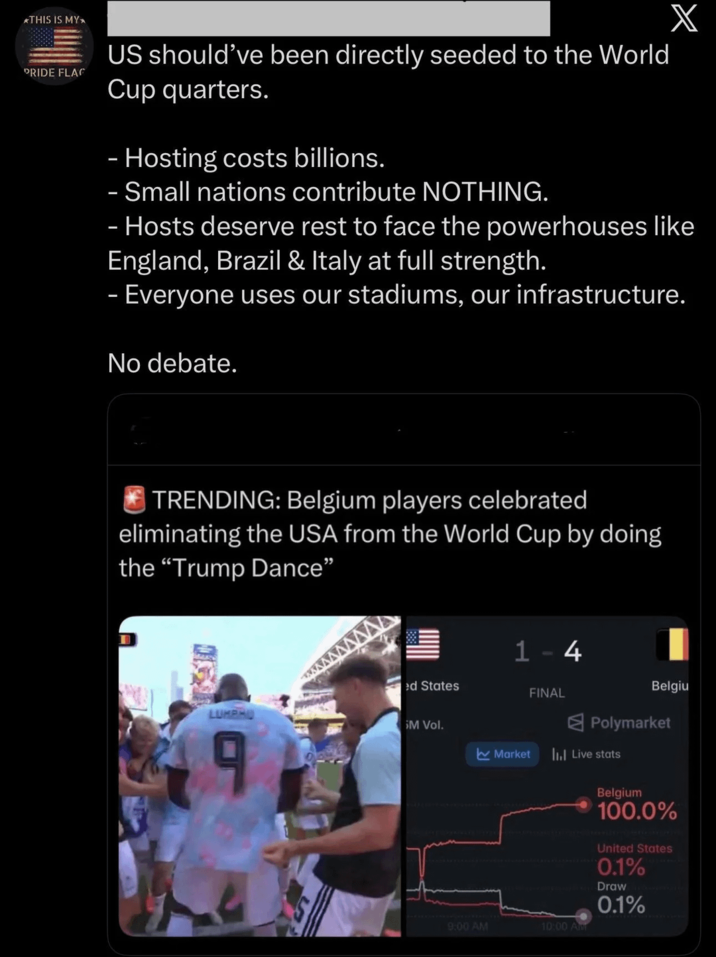This screenshot has height=957, width=716.
Task: Click the redacted username bar at top
Action: coord(328,18)
